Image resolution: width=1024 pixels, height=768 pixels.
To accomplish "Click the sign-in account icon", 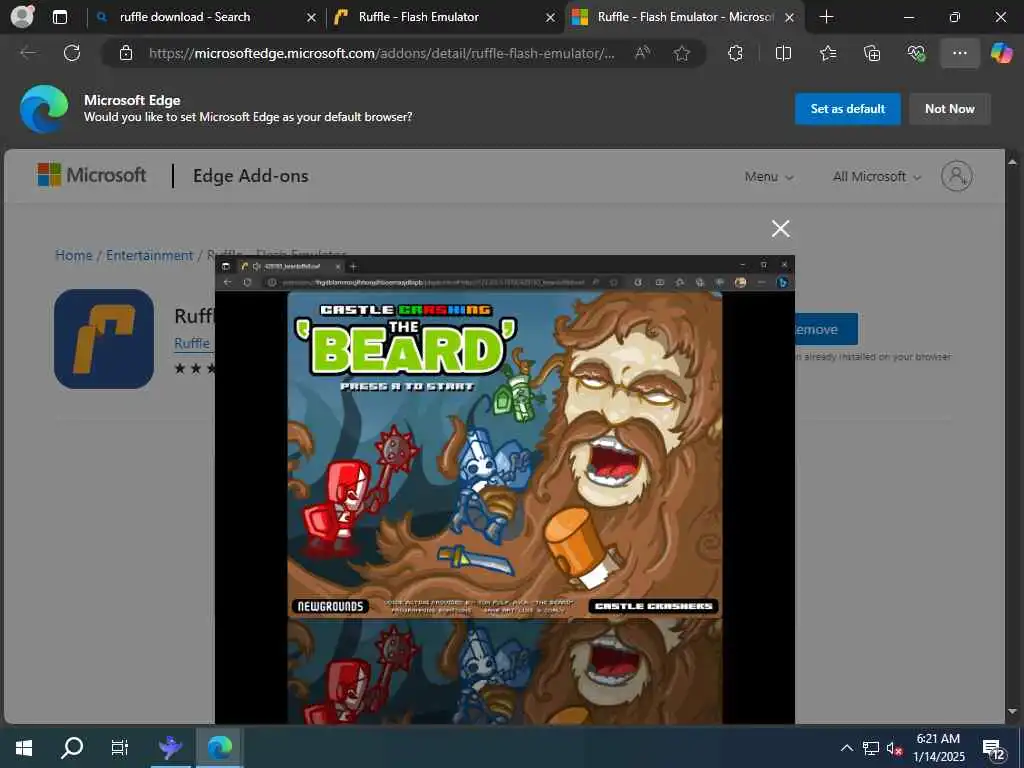I will 957,176.
